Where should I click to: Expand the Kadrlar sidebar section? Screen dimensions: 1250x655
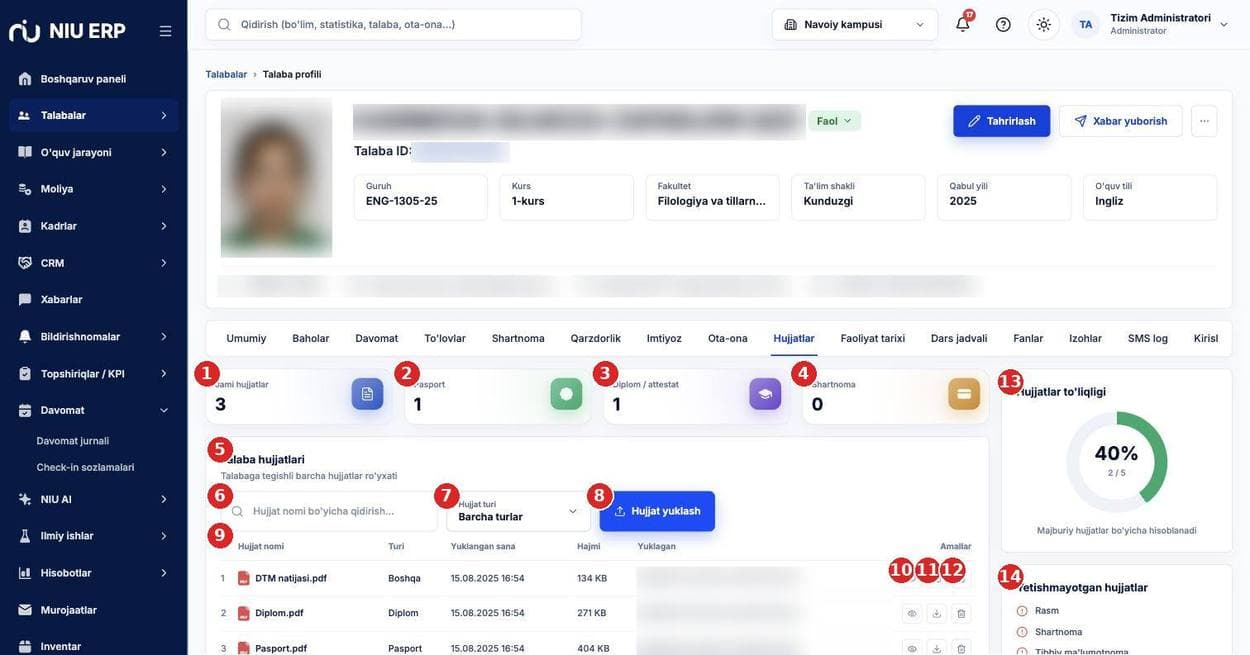94,226
